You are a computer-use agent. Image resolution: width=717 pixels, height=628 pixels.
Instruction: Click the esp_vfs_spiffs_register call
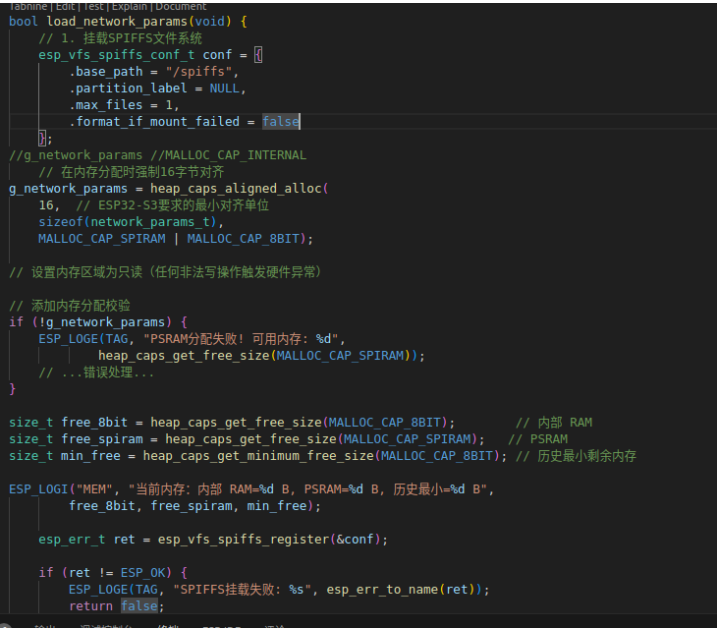243,539
